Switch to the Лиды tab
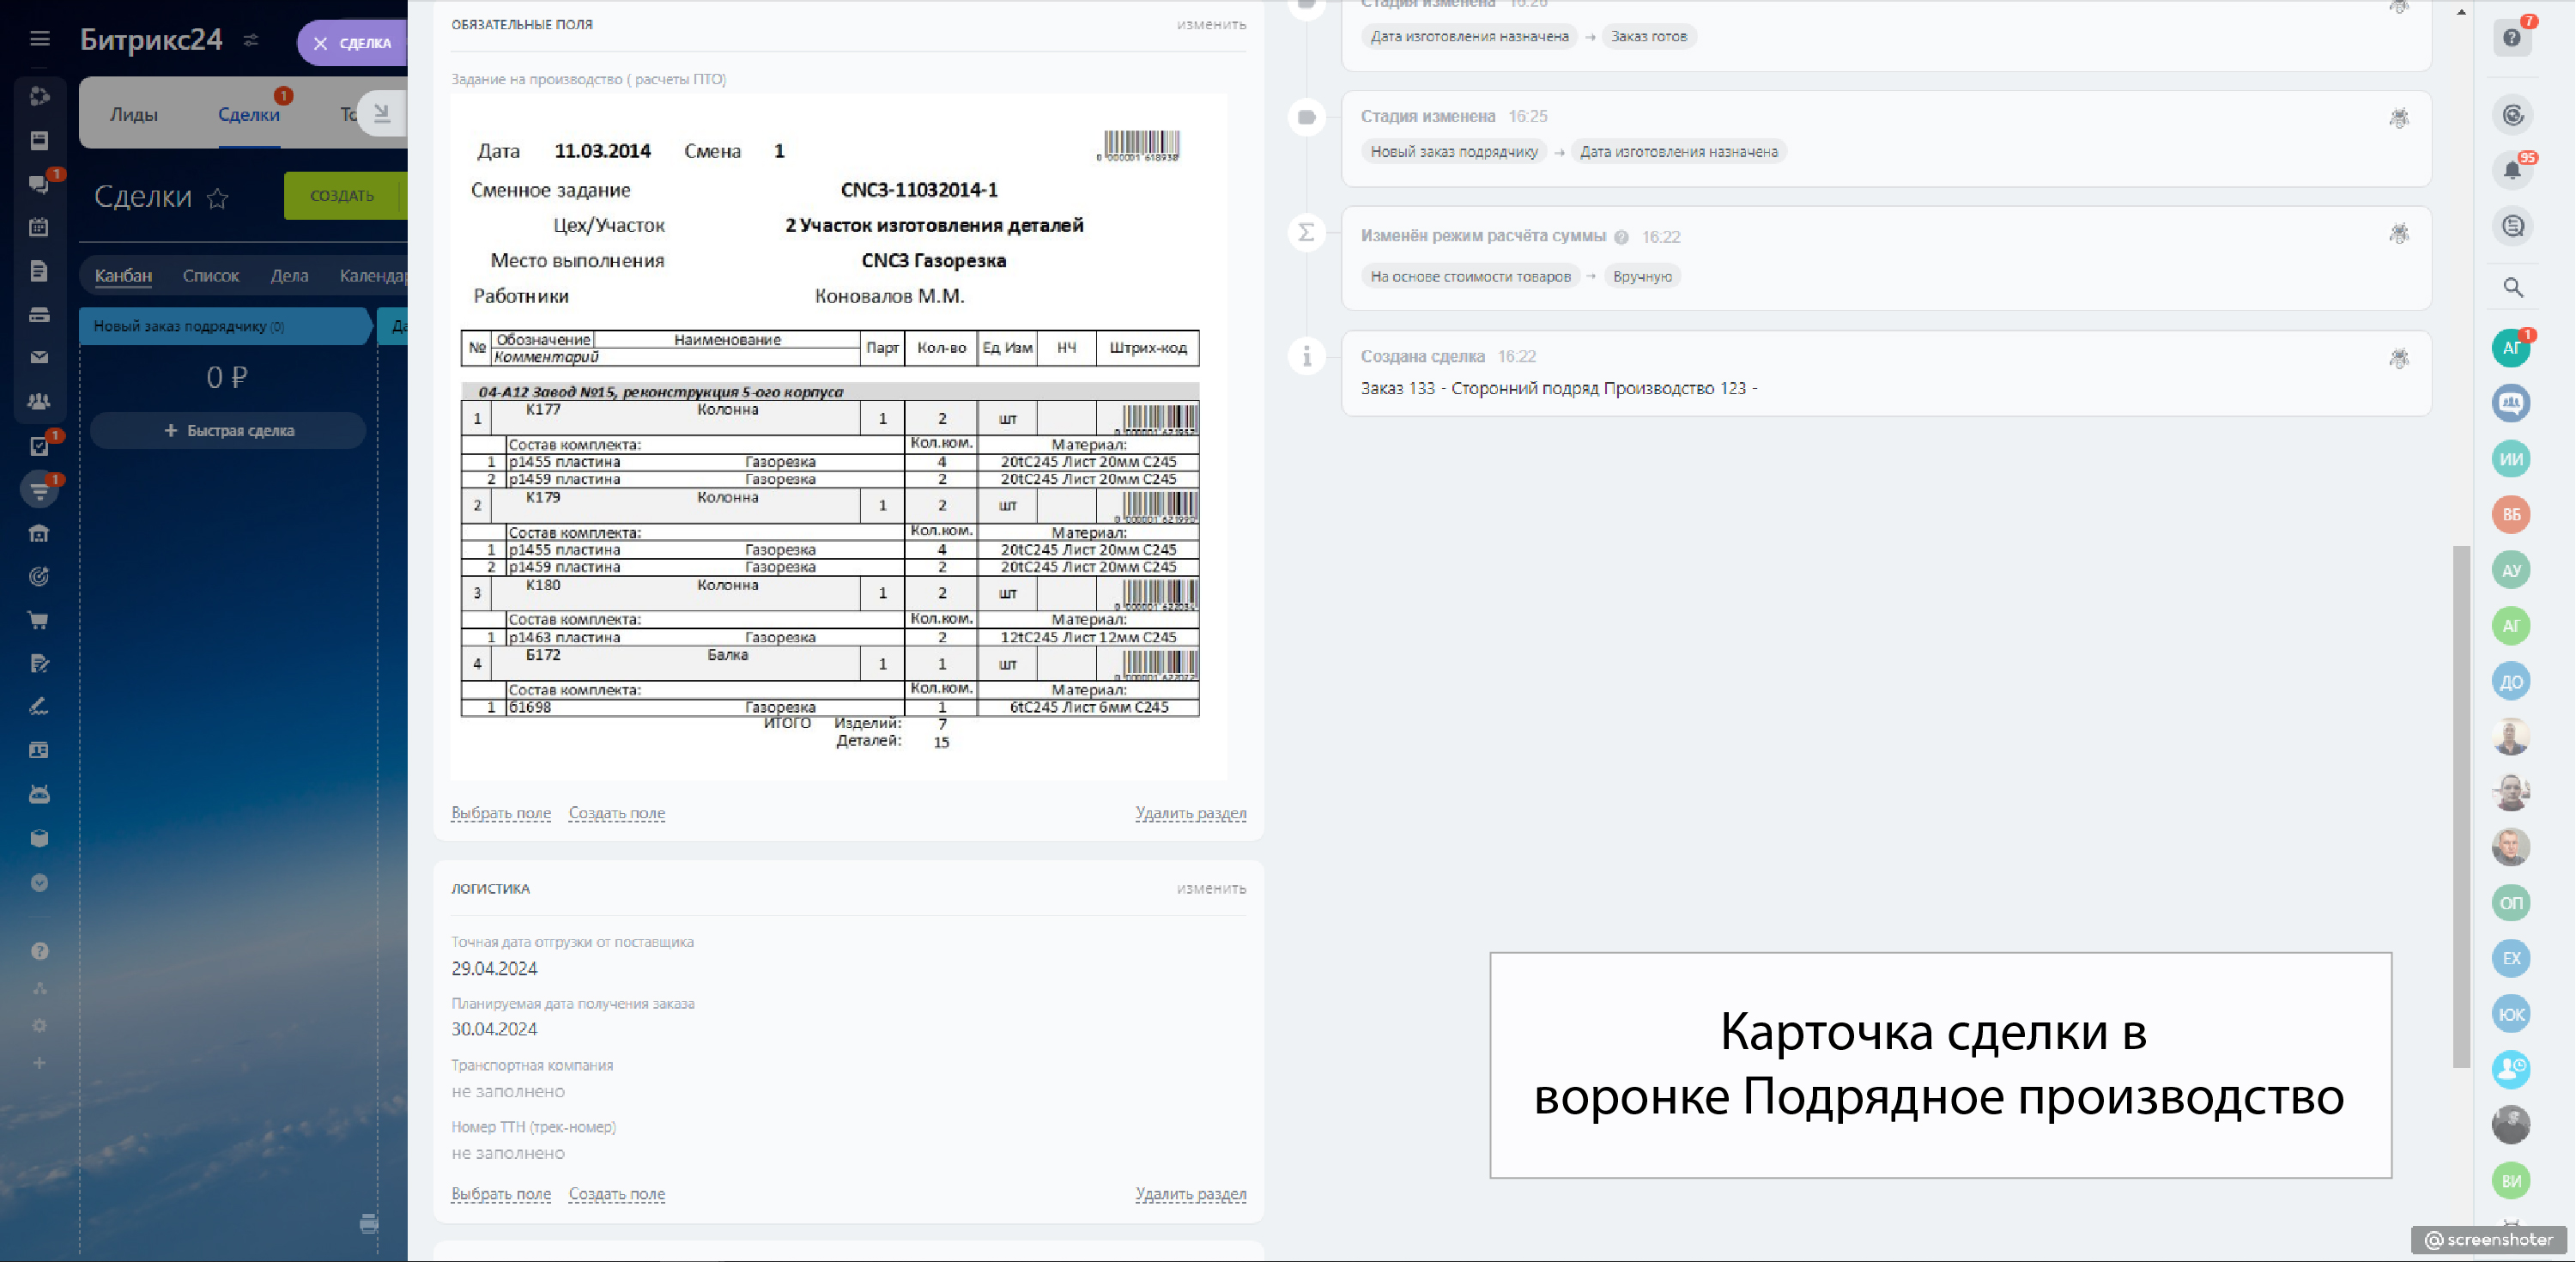 point(133,115)
